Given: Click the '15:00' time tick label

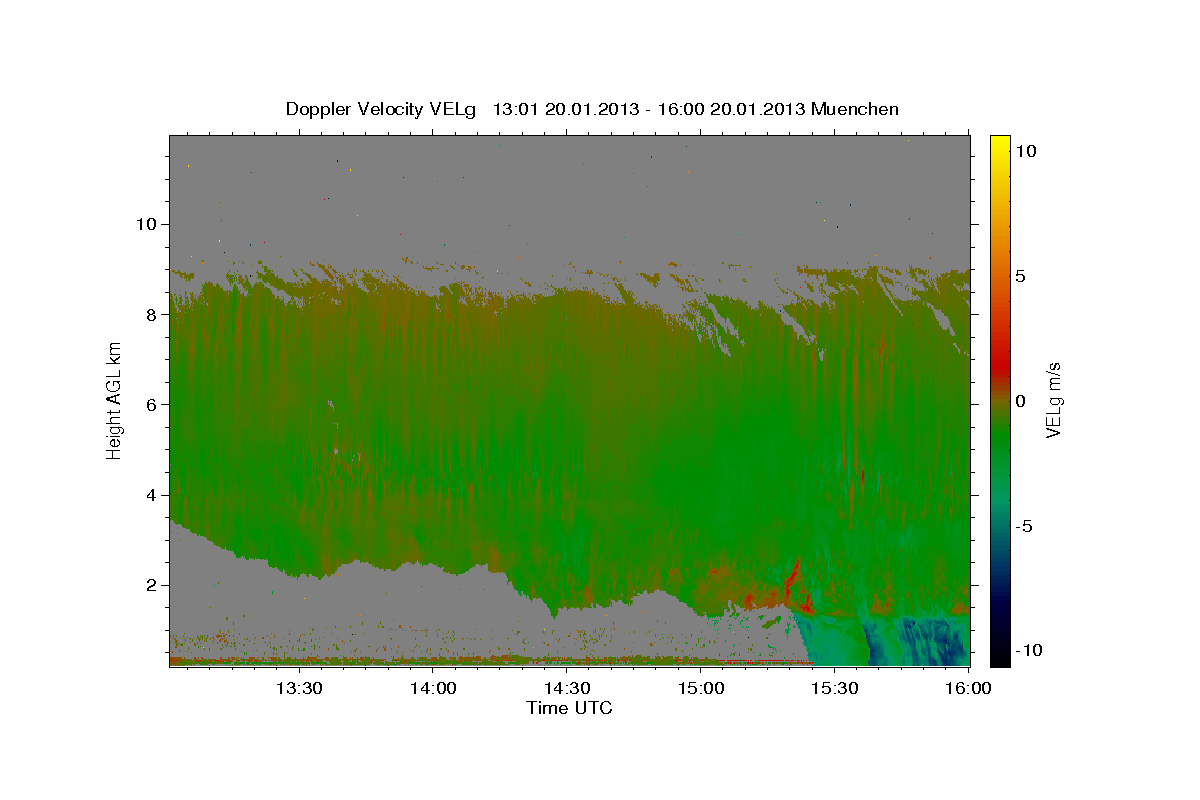Looking at the screenshot, I should pos(701,688).
